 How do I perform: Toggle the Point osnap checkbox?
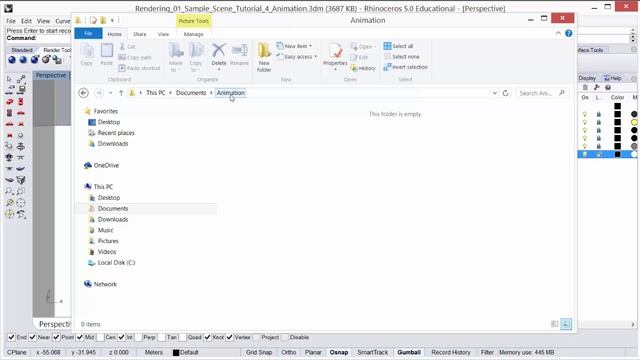tap(56, 337)
